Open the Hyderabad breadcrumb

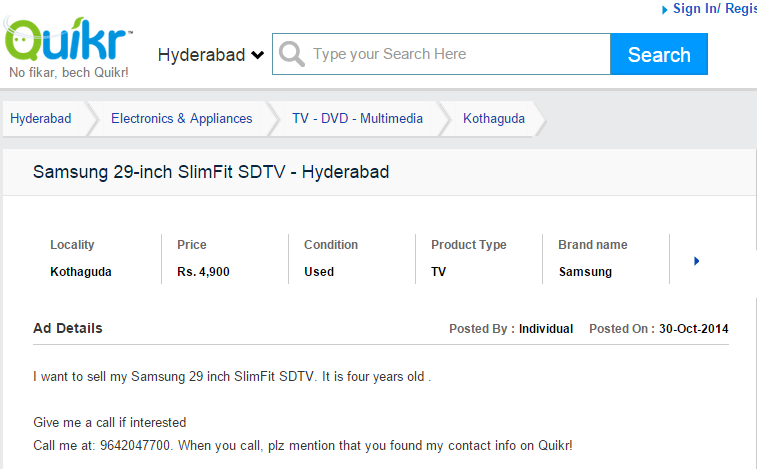click(x=41, y=118)
